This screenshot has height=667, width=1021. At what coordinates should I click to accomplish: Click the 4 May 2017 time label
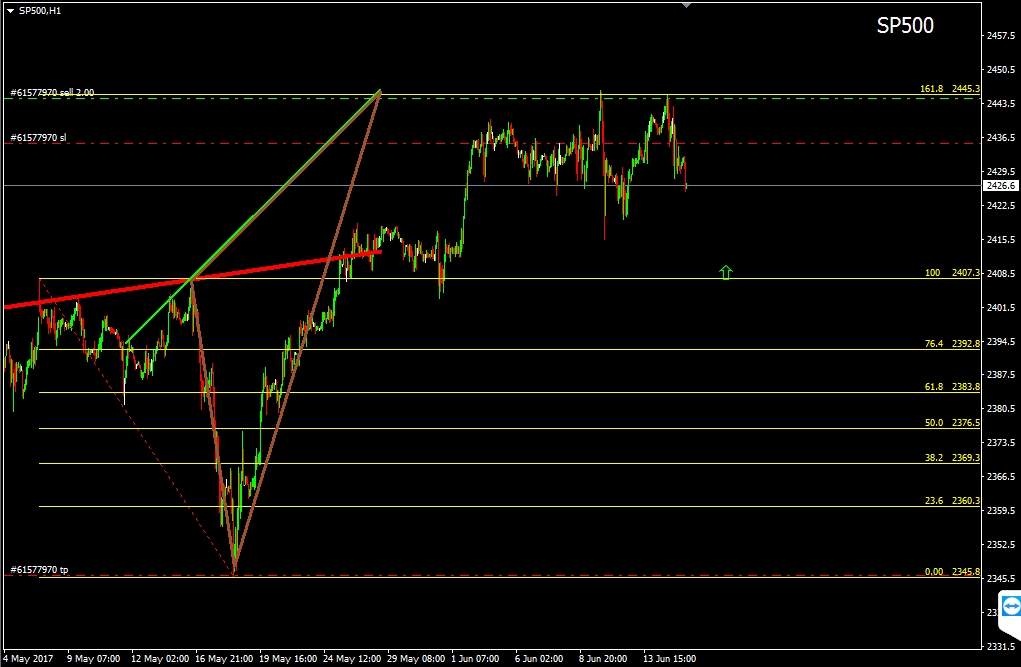click(29, 659)
